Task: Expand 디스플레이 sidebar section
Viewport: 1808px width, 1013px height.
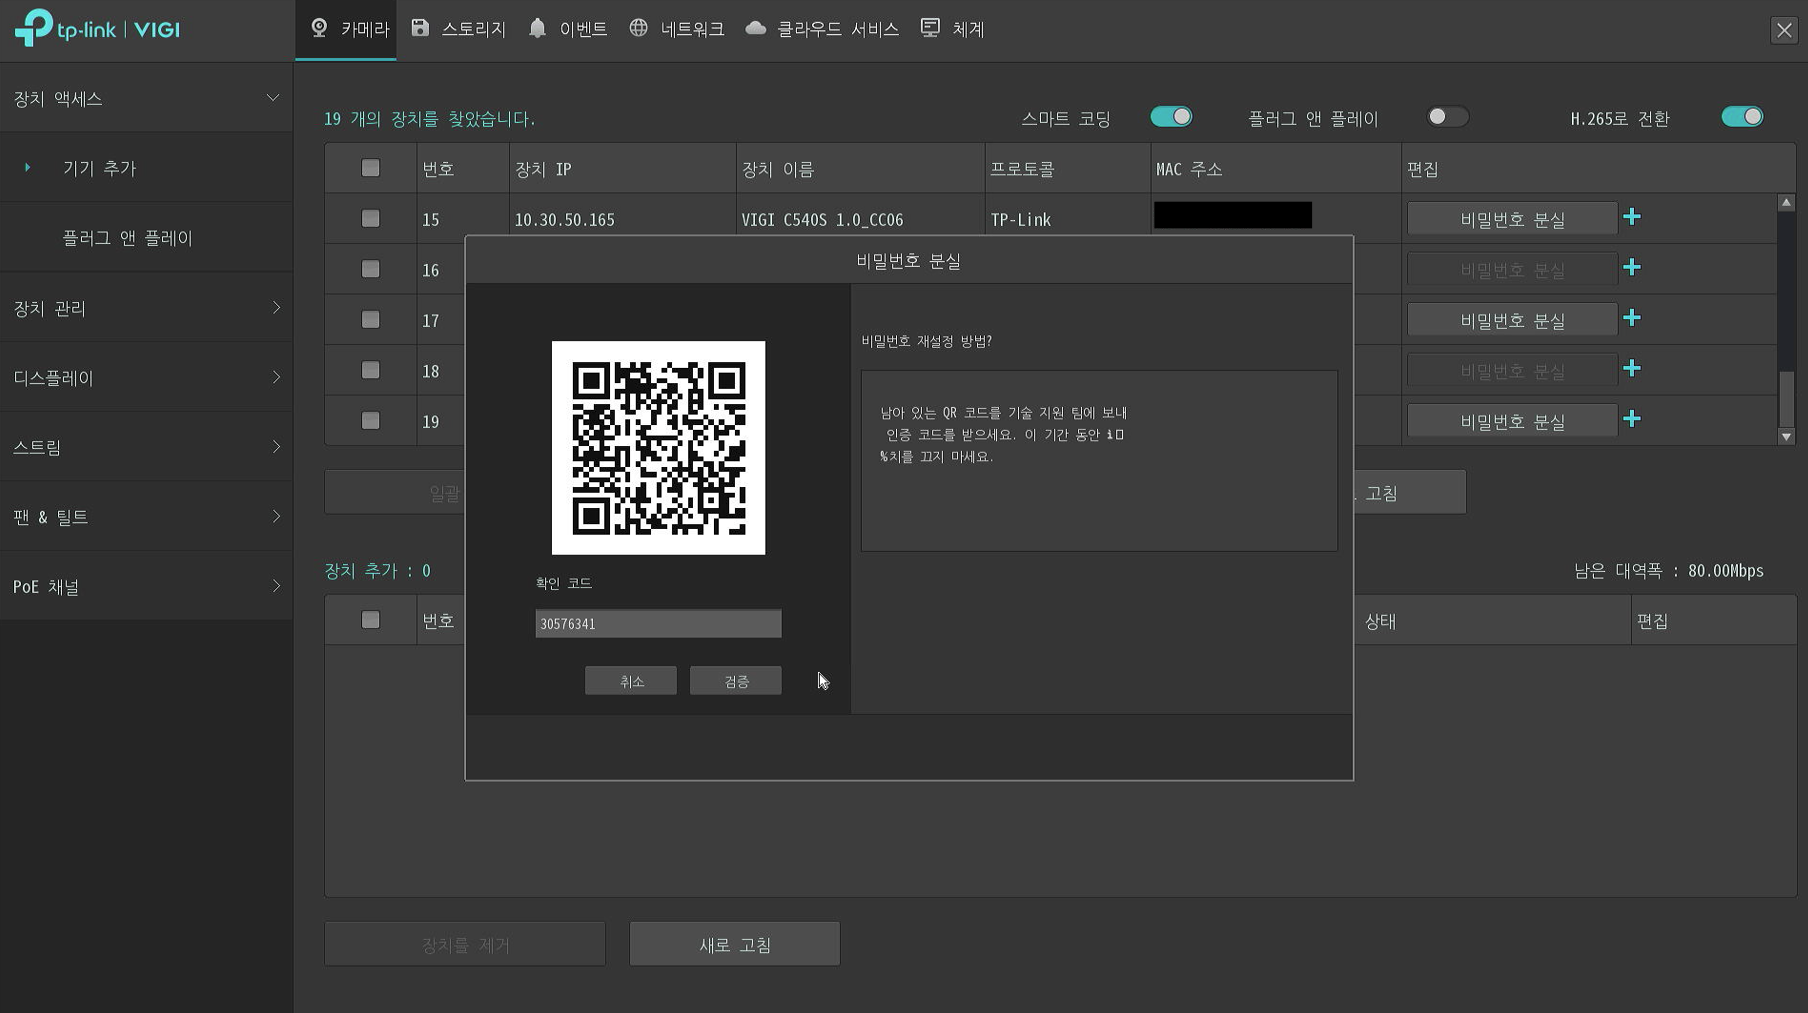Action: pos(146,377)
